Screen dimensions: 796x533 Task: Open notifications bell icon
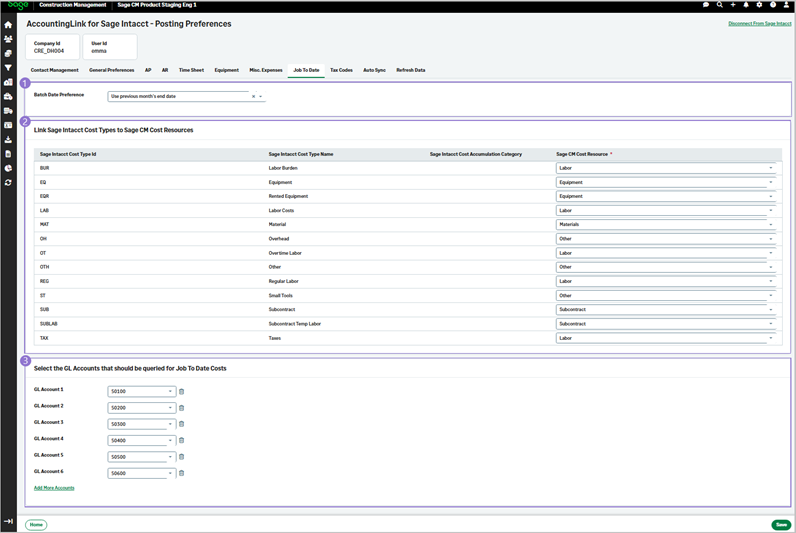(x=746, y=5)
